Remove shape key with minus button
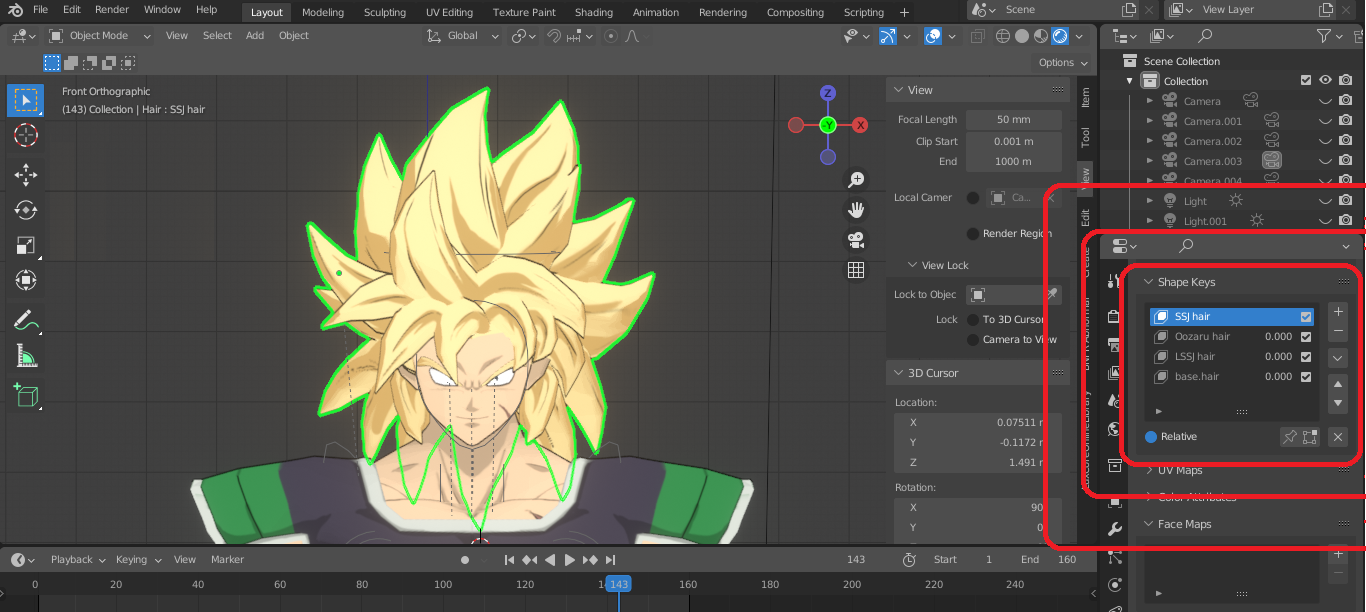1366x612 pixels. tap(1339, 331)
